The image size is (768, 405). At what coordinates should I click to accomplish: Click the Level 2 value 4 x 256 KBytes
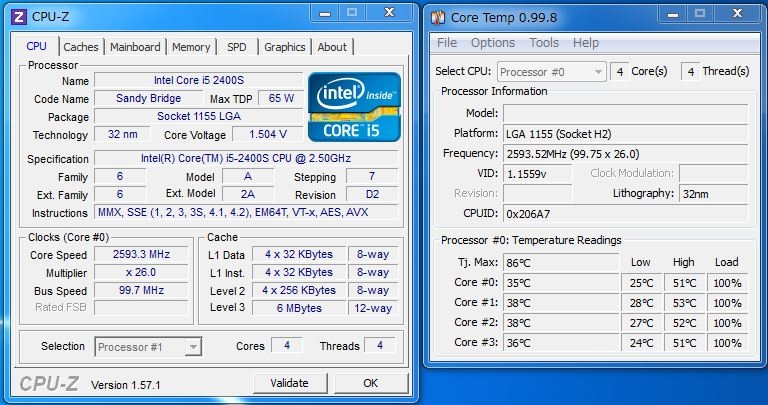(x=299, y=290)
